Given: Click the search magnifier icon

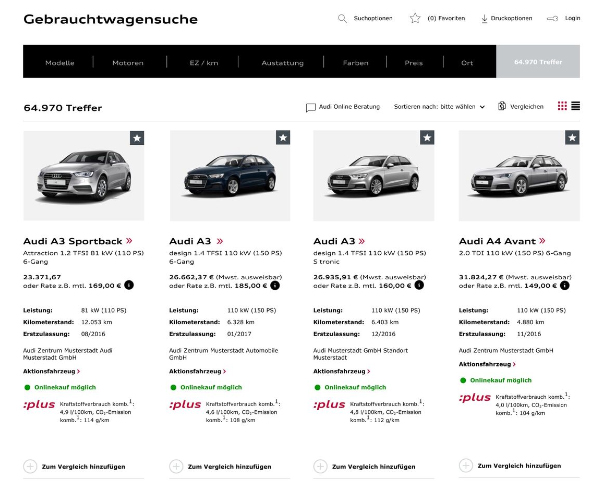Looking at the screenshot, I should pos(342,18).
